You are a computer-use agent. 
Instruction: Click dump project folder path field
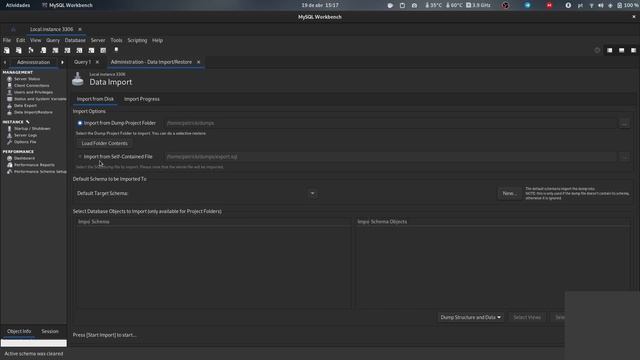[x=390, y=123]
